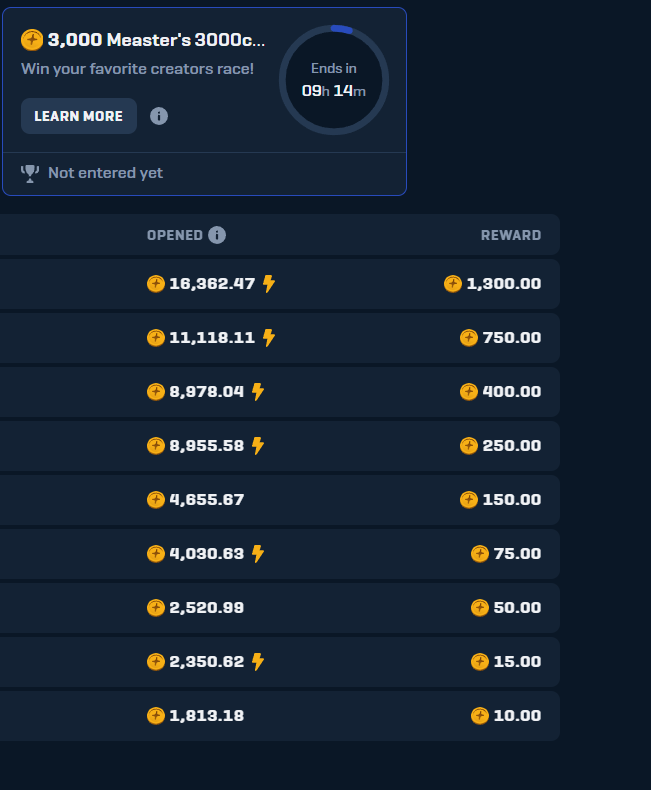Click the coin icon before 11,118.11
Image resolution: width=651 pixels, height=790 pixels.
[156, 338]
